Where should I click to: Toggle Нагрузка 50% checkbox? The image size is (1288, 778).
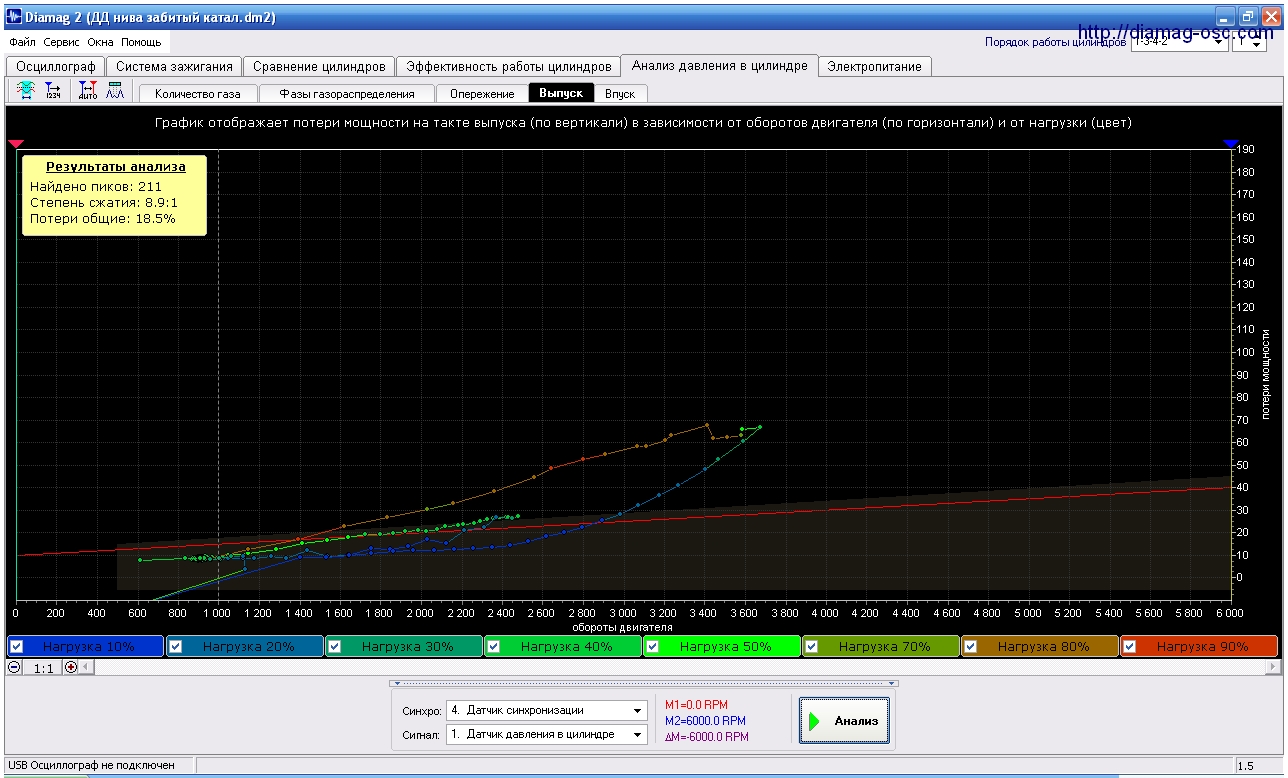point(652,646)
